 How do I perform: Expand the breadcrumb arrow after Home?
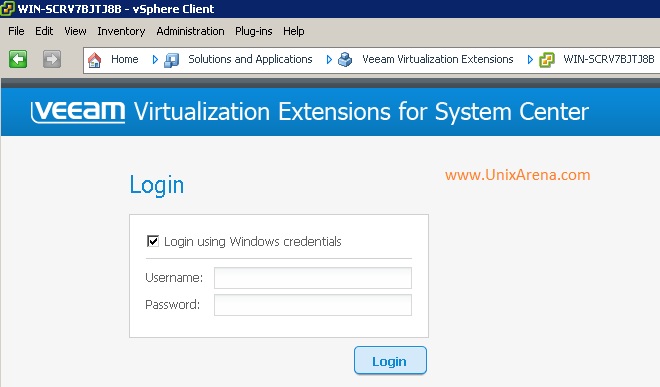click(x=155, y=60)
